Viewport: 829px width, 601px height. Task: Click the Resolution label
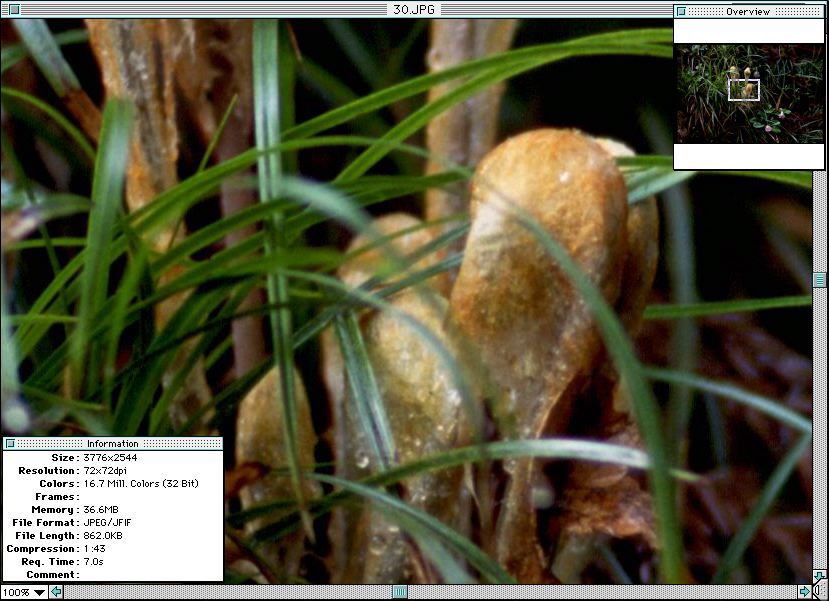pyautogui.click(x=49, y=470)
